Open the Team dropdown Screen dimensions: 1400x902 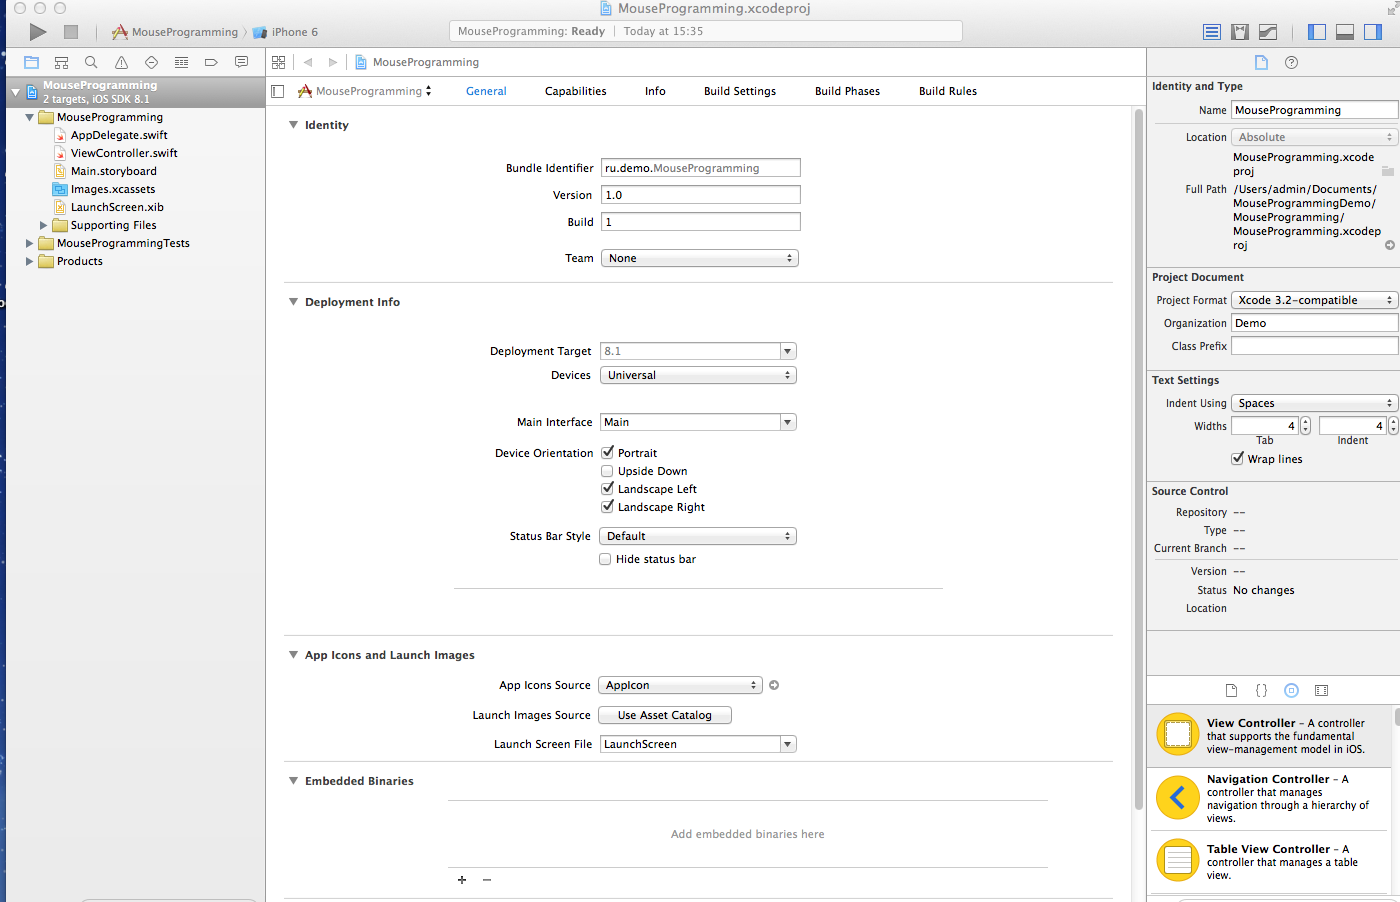coord(699,258)
